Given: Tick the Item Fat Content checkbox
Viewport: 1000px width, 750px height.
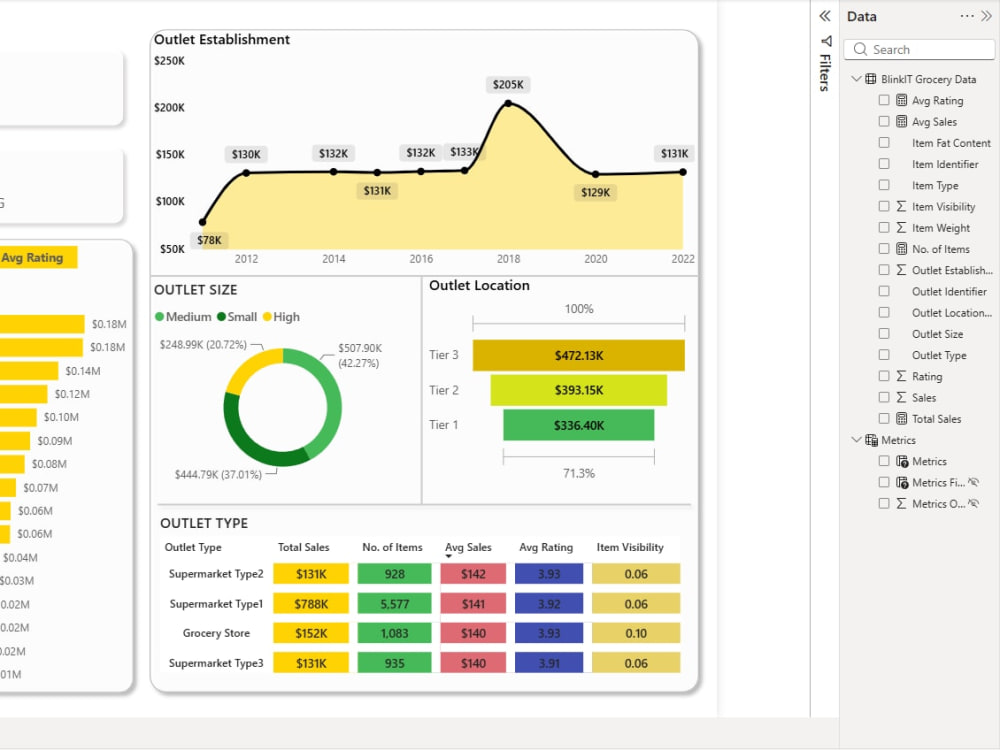Looking at the screenshot, I should click(x=884, y=143).
